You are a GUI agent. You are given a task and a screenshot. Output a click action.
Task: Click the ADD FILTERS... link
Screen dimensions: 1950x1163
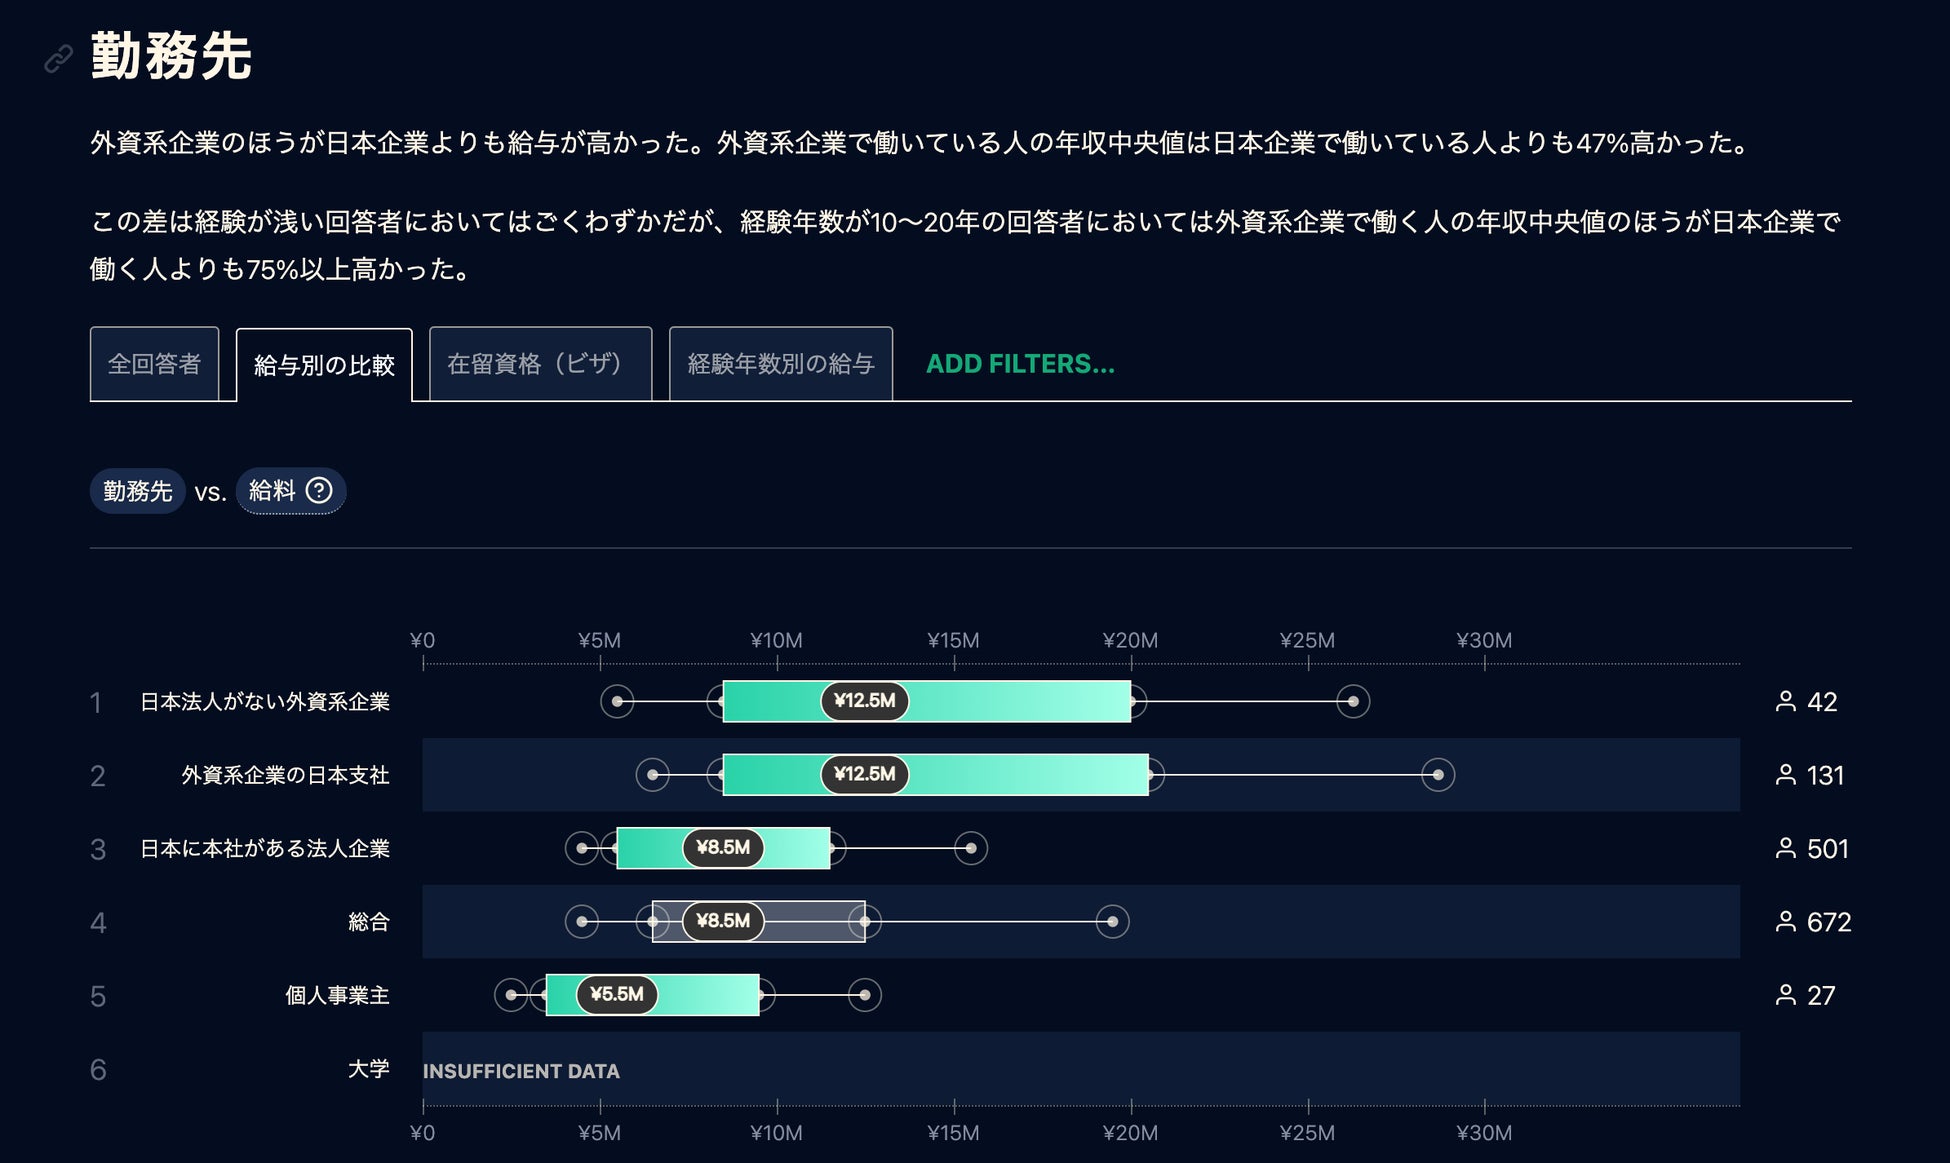pos(1019,364)
